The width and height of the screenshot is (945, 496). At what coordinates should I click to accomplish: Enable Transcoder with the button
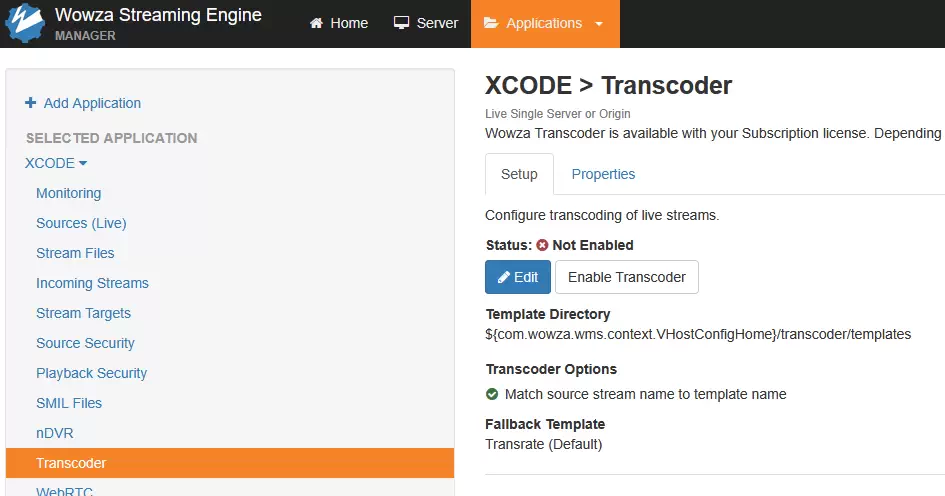[x=627, y=277]
